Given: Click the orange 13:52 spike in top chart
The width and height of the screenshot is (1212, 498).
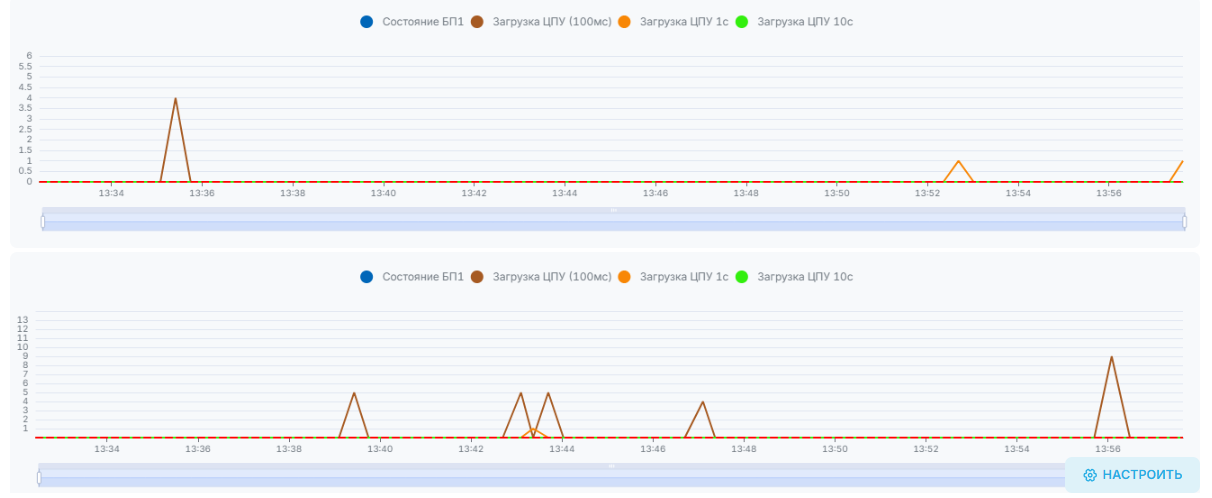Looking at the screenshot, I should click(958, 161).
